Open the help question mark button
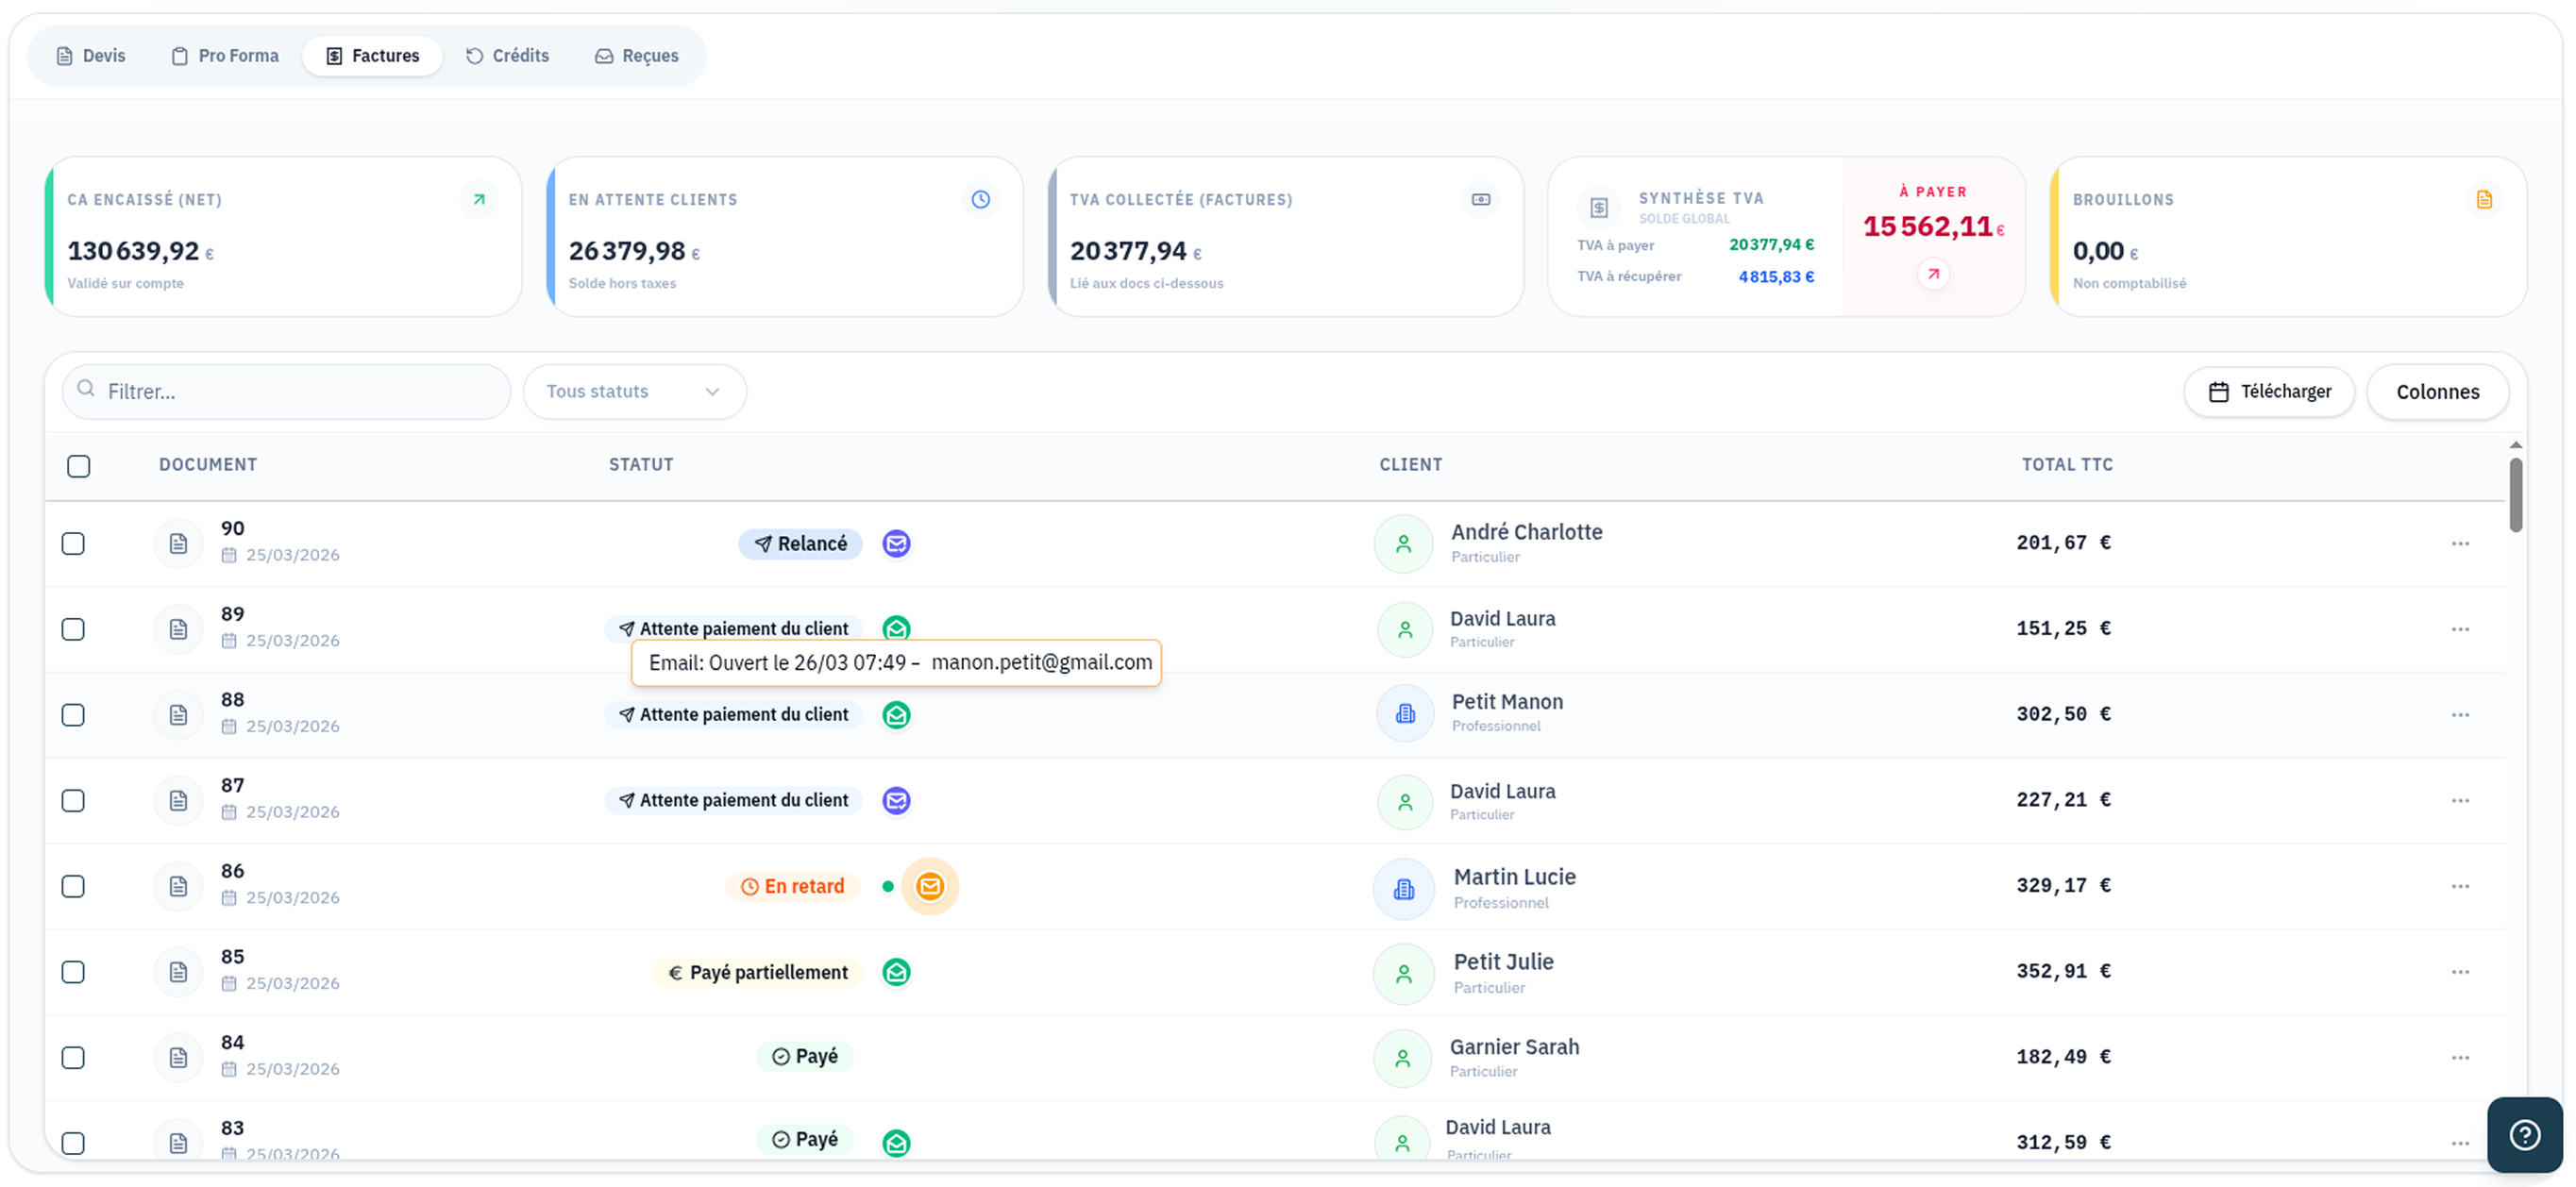 coord(2524,1134)
